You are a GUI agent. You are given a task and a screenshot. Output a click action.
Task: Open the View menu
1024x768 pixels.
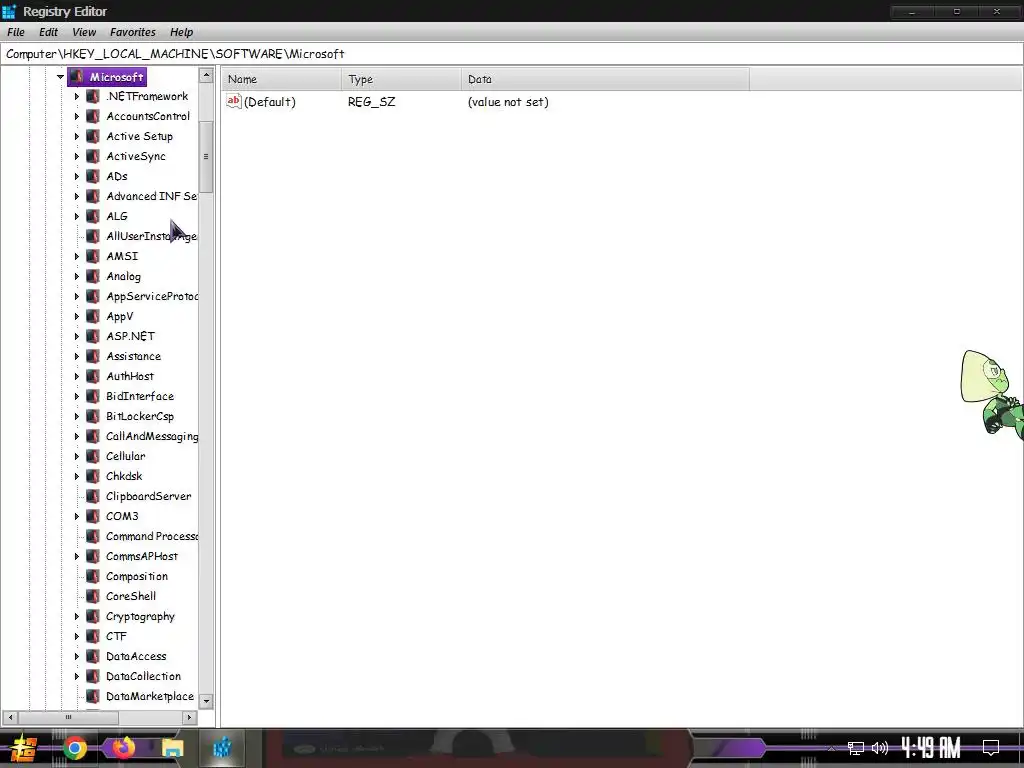84,32
